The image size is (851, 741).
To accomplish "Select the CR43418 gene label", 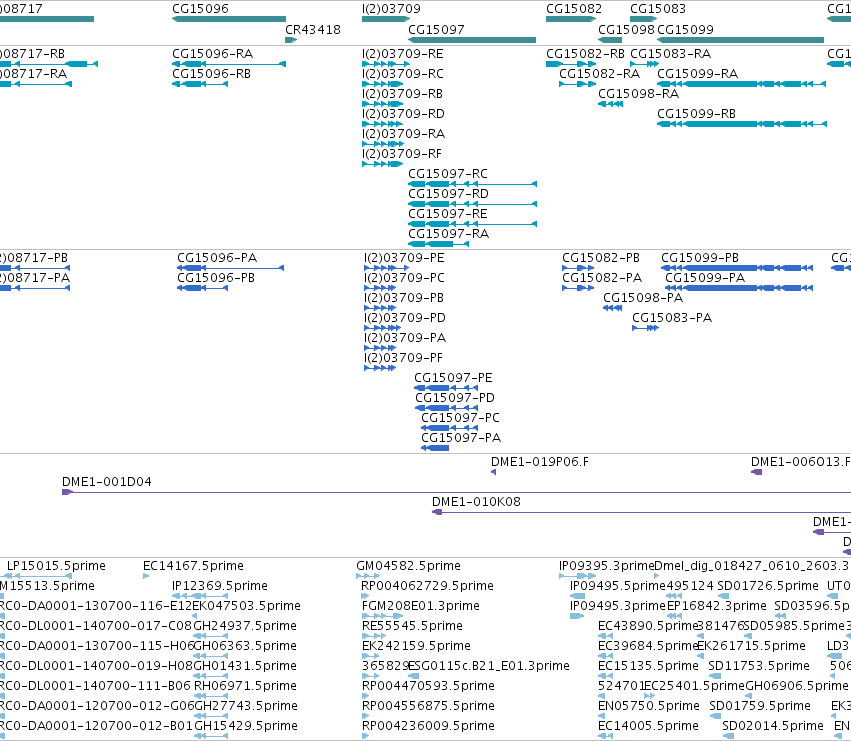I will point(313,30).
